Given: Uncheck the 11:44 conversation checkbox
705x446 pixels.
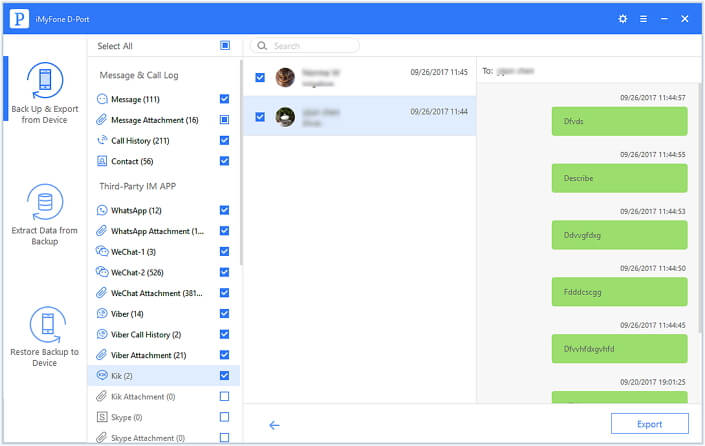Looking at the screenshot, I should pos(260,117).
